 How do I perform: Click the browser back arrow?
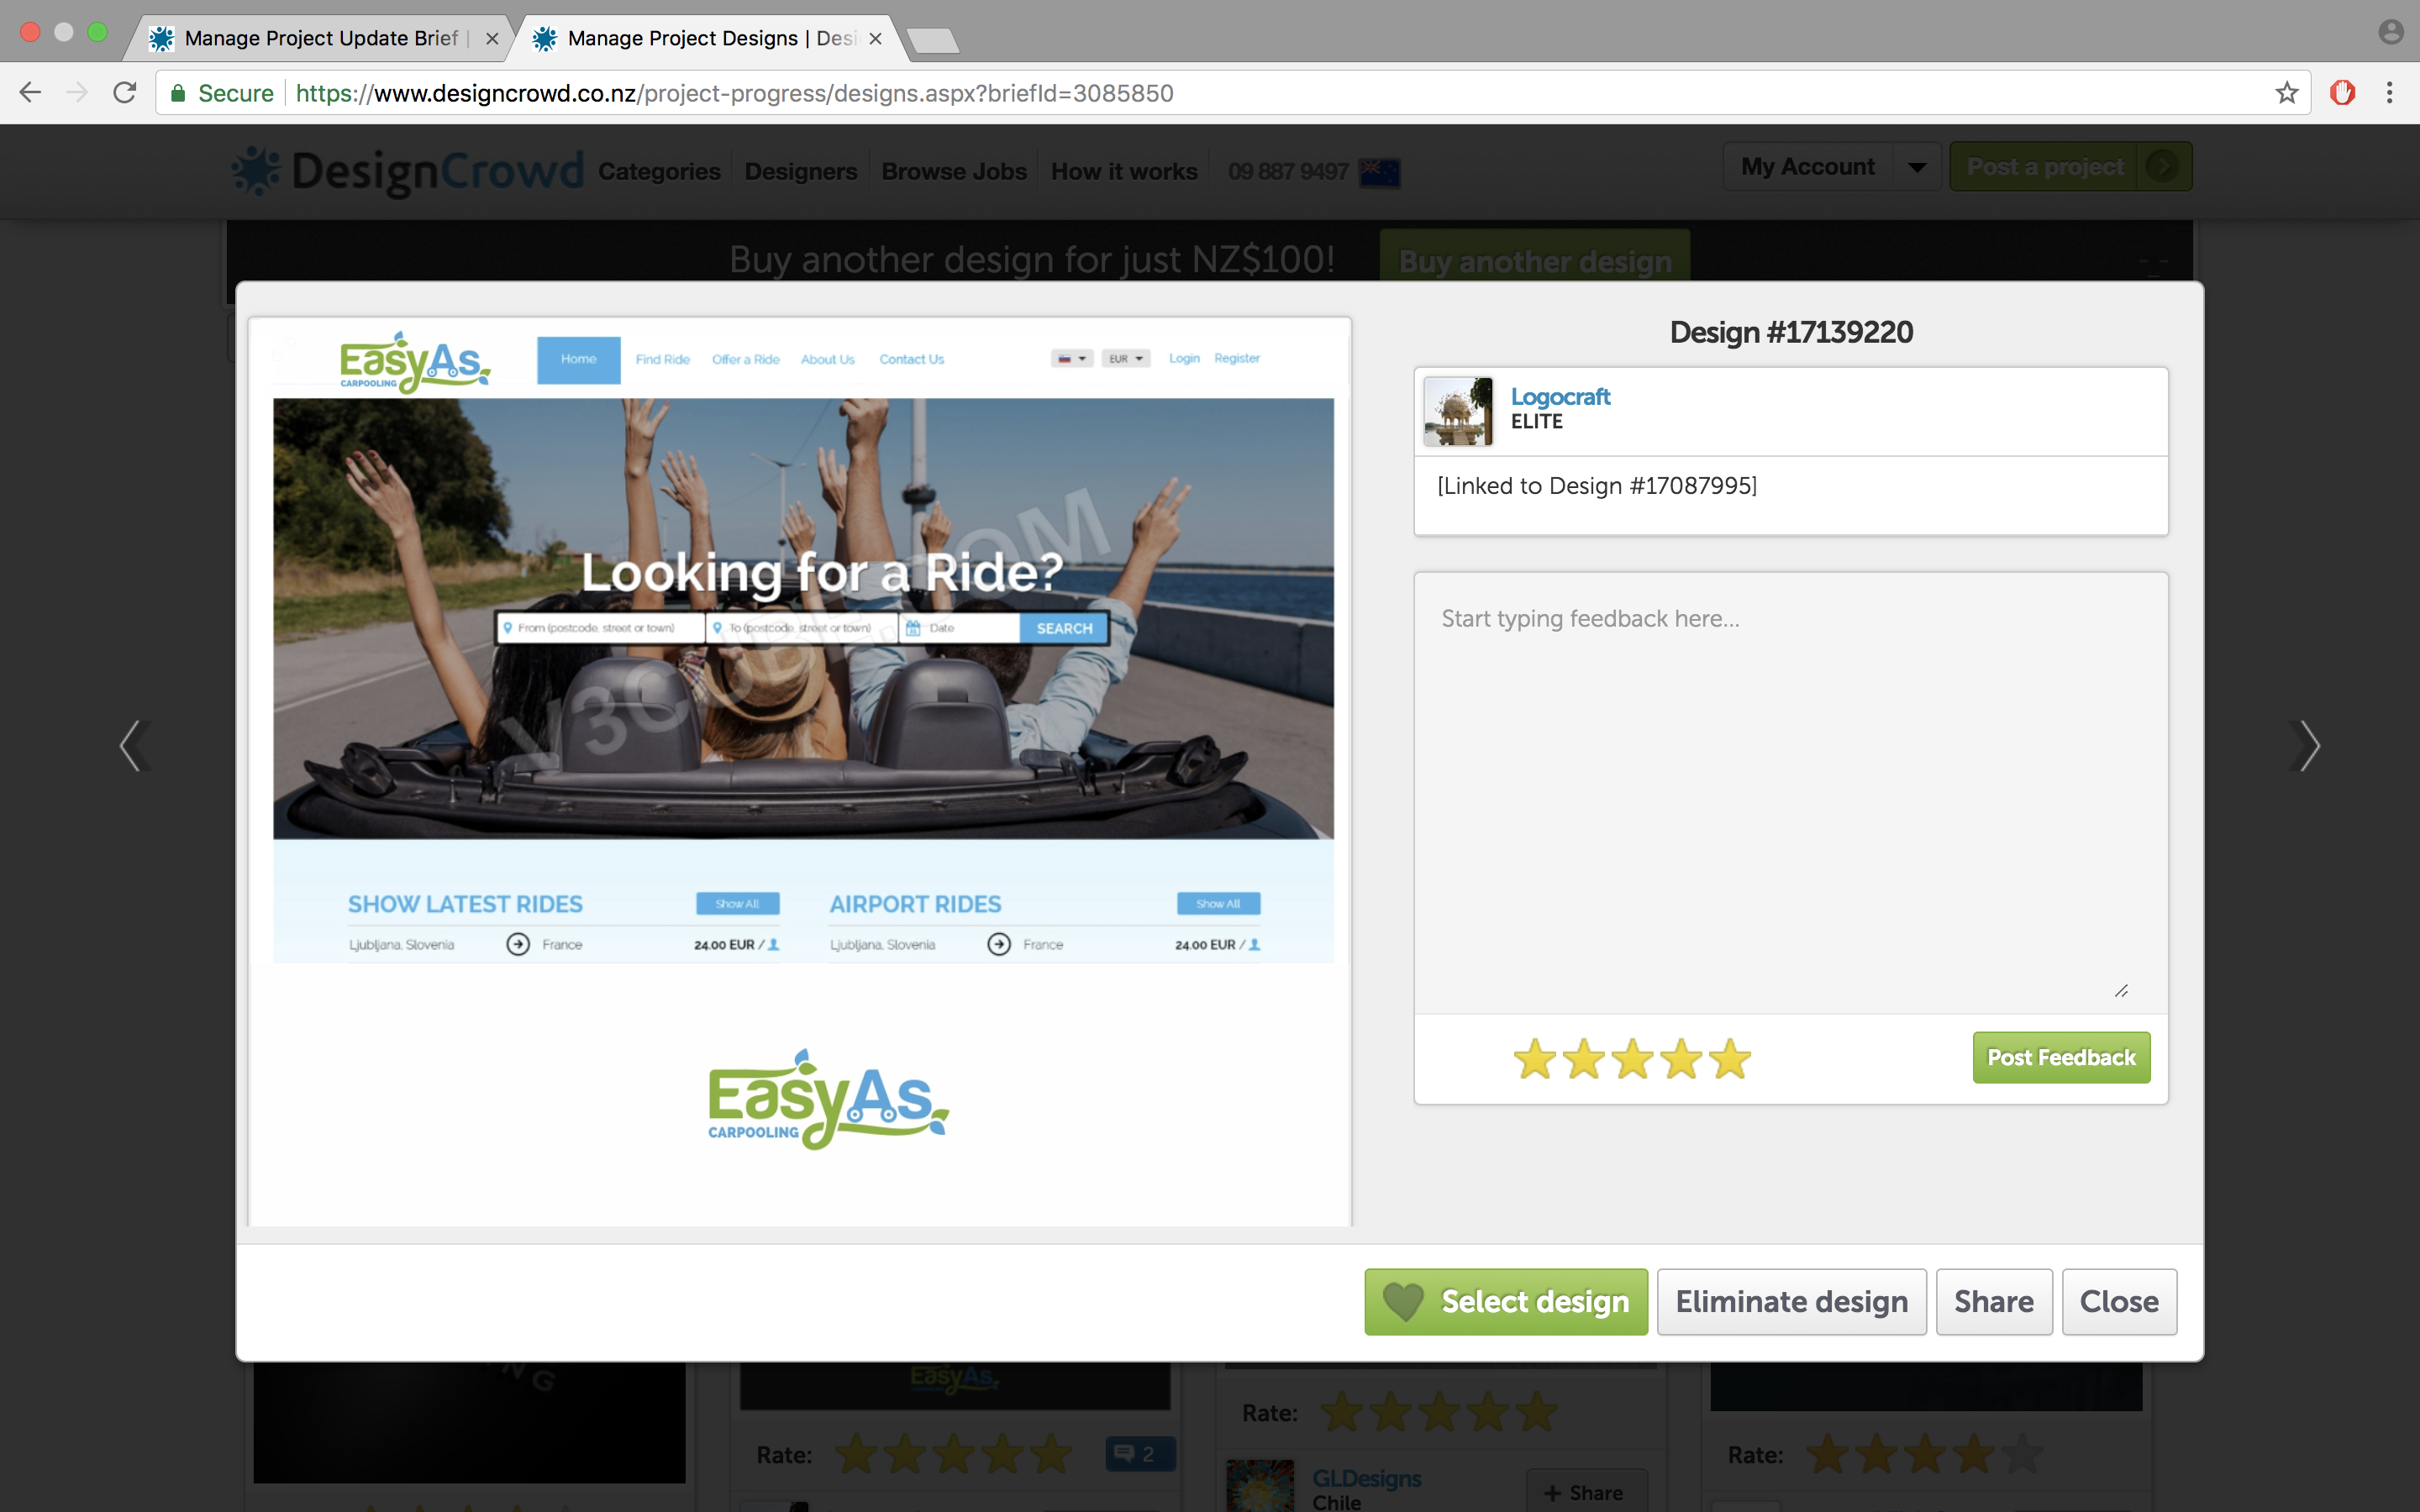(x=30, y=93)
